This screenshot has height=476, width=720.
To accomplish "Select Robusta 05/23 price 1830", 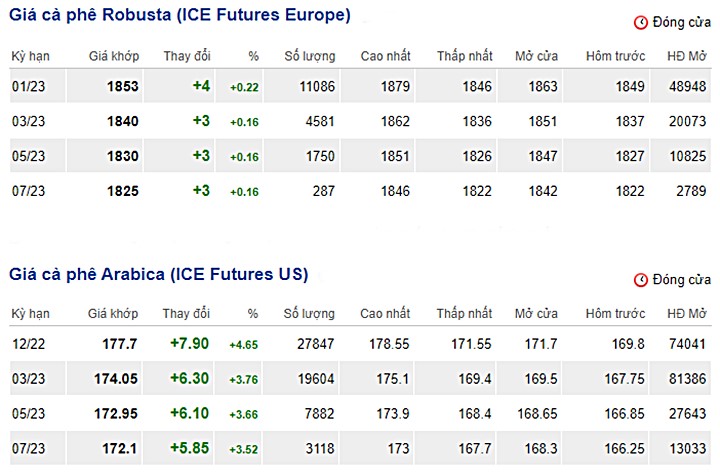I will click(123, 156).
